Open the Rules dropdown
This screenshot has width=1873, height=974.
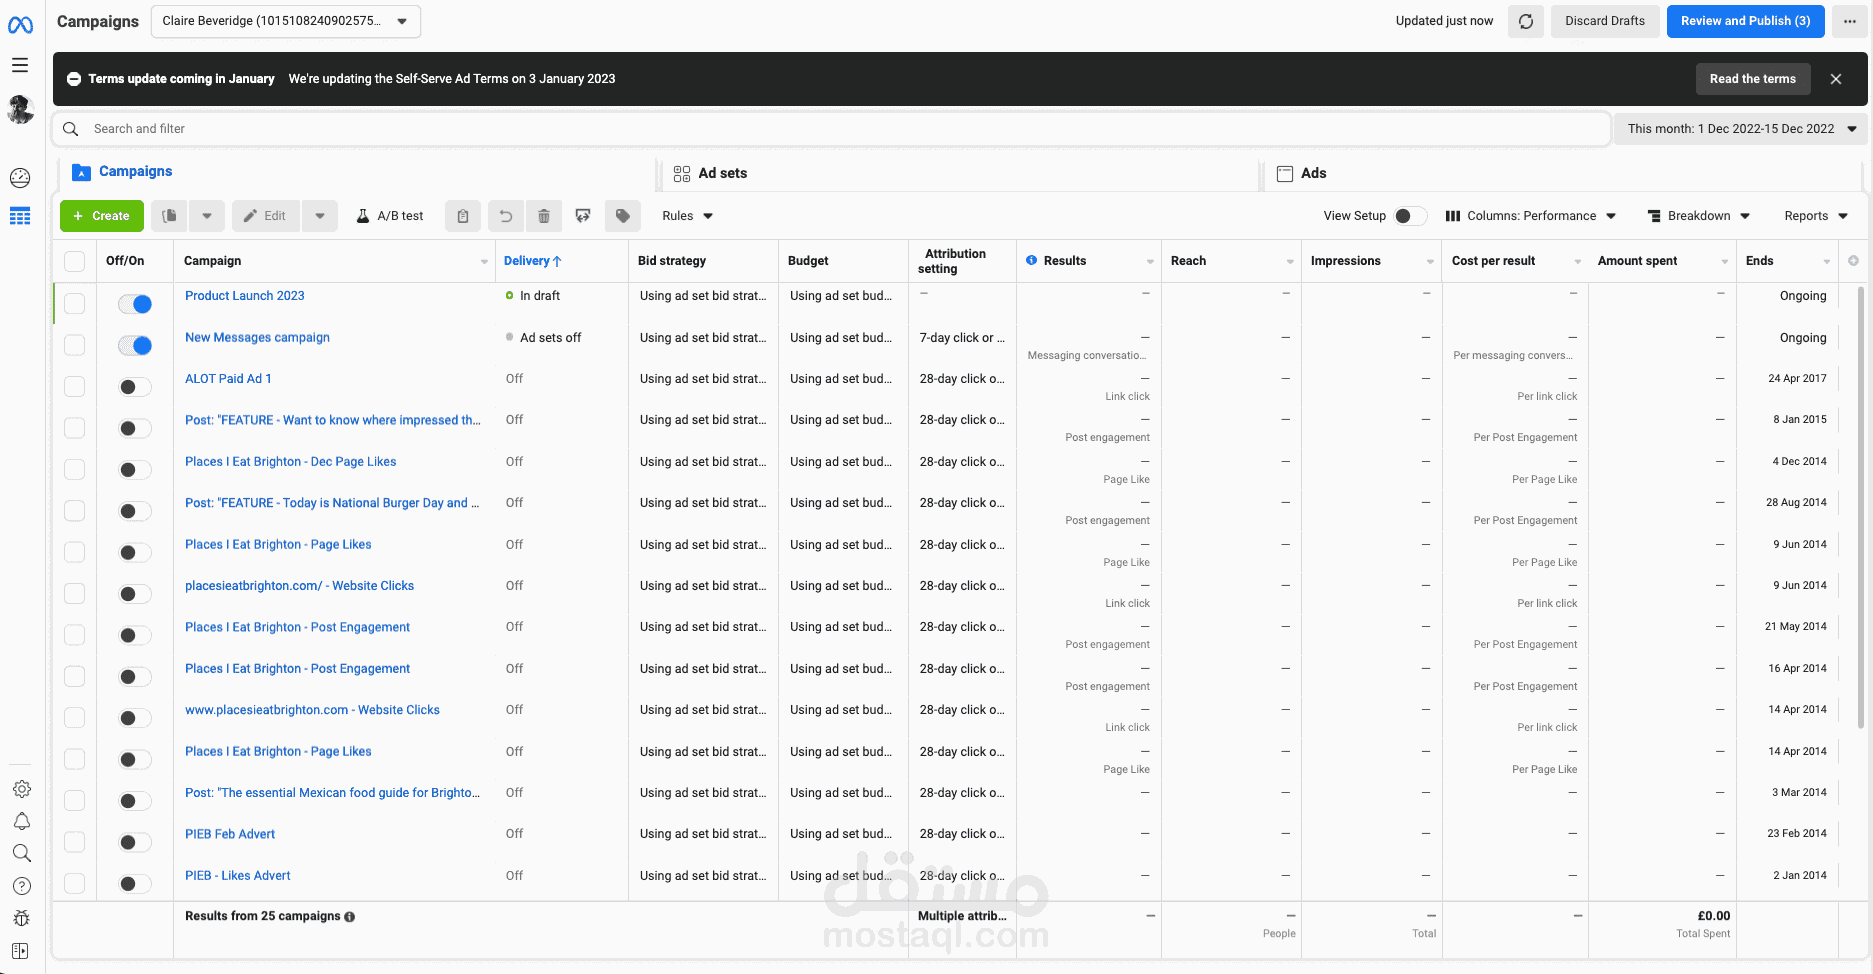(687, 216)
